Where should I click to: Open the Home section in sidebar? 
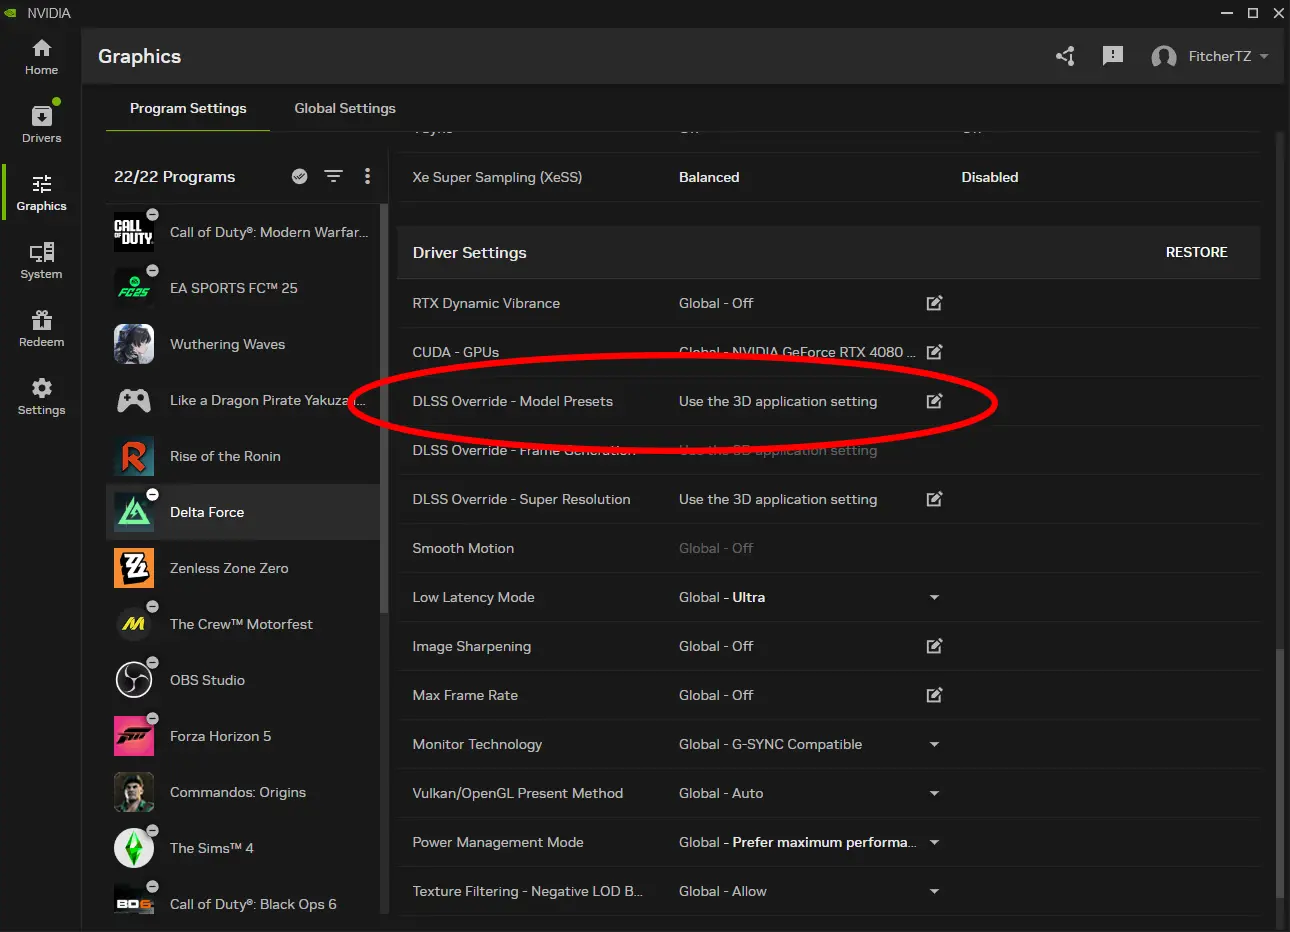(41, 57)
